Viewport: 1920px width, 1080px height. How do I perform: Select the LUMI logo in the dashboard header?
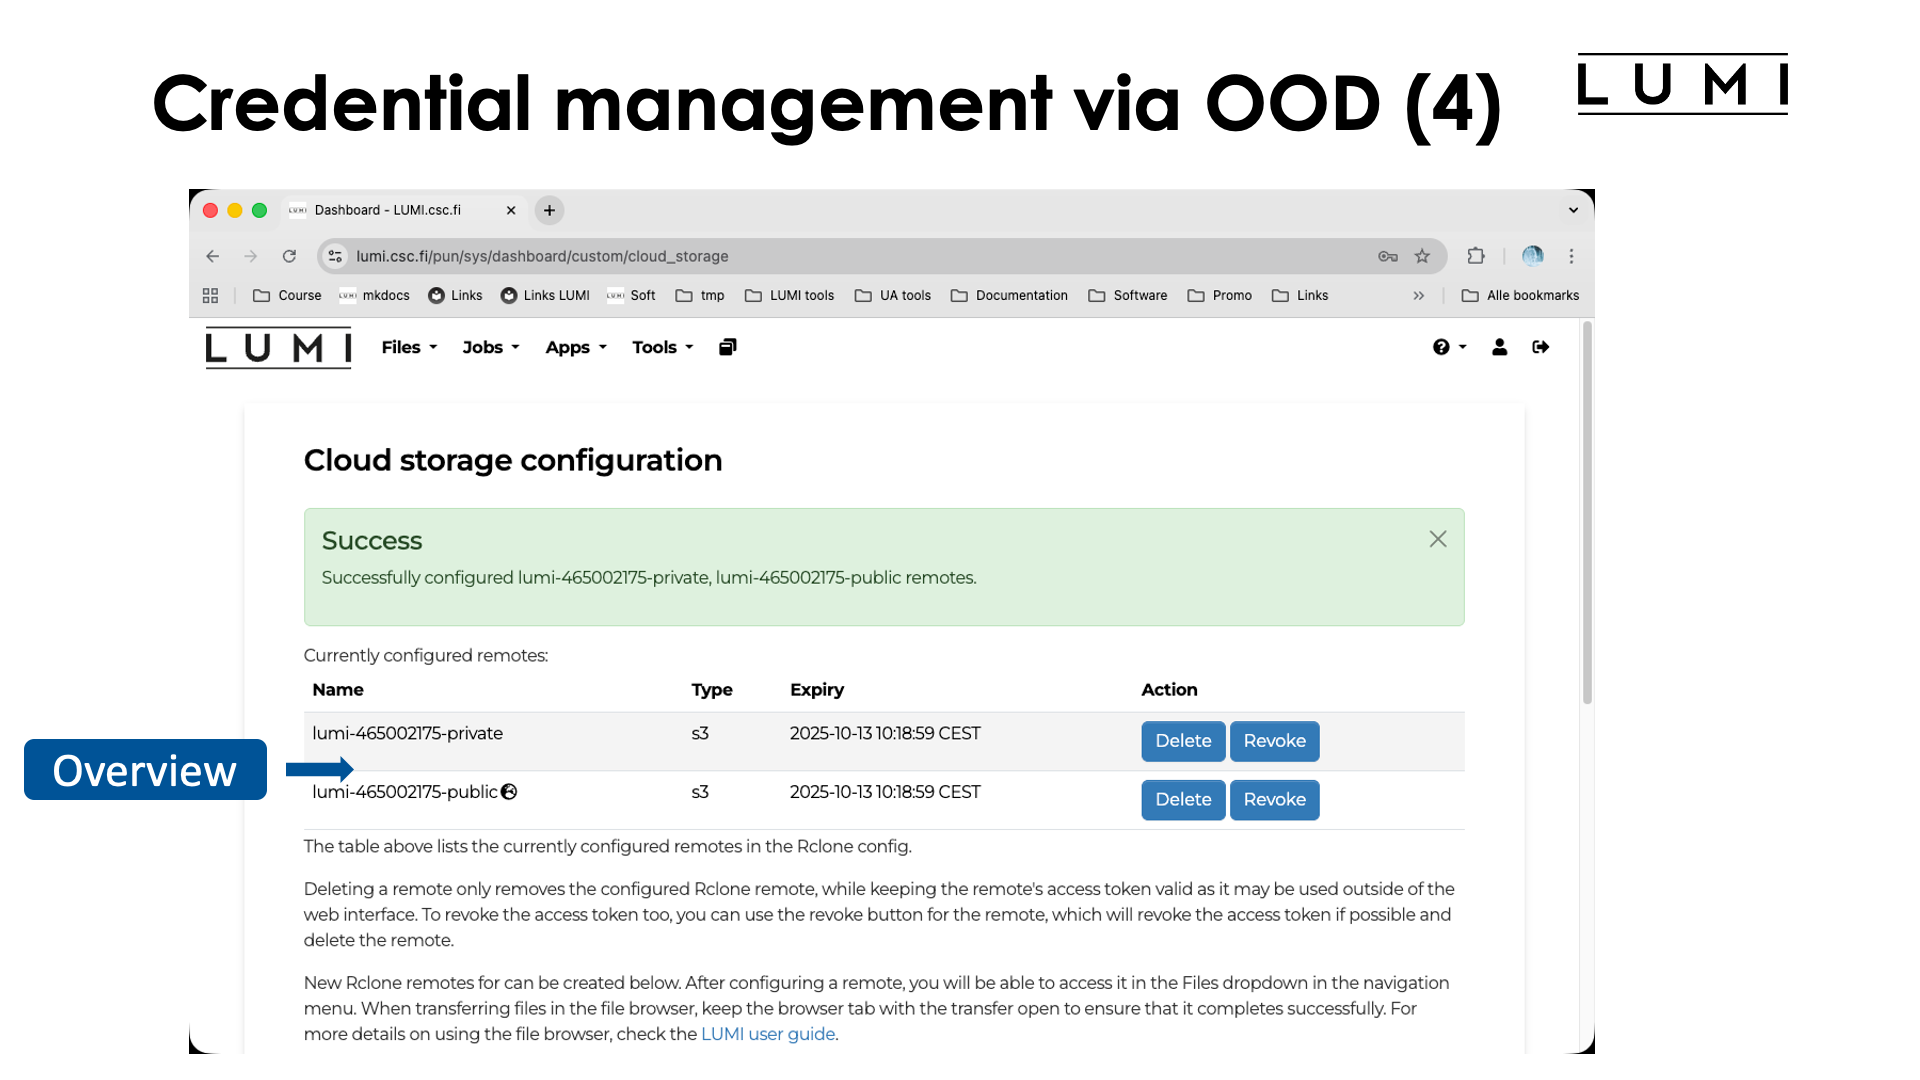[x=277, y=347]
